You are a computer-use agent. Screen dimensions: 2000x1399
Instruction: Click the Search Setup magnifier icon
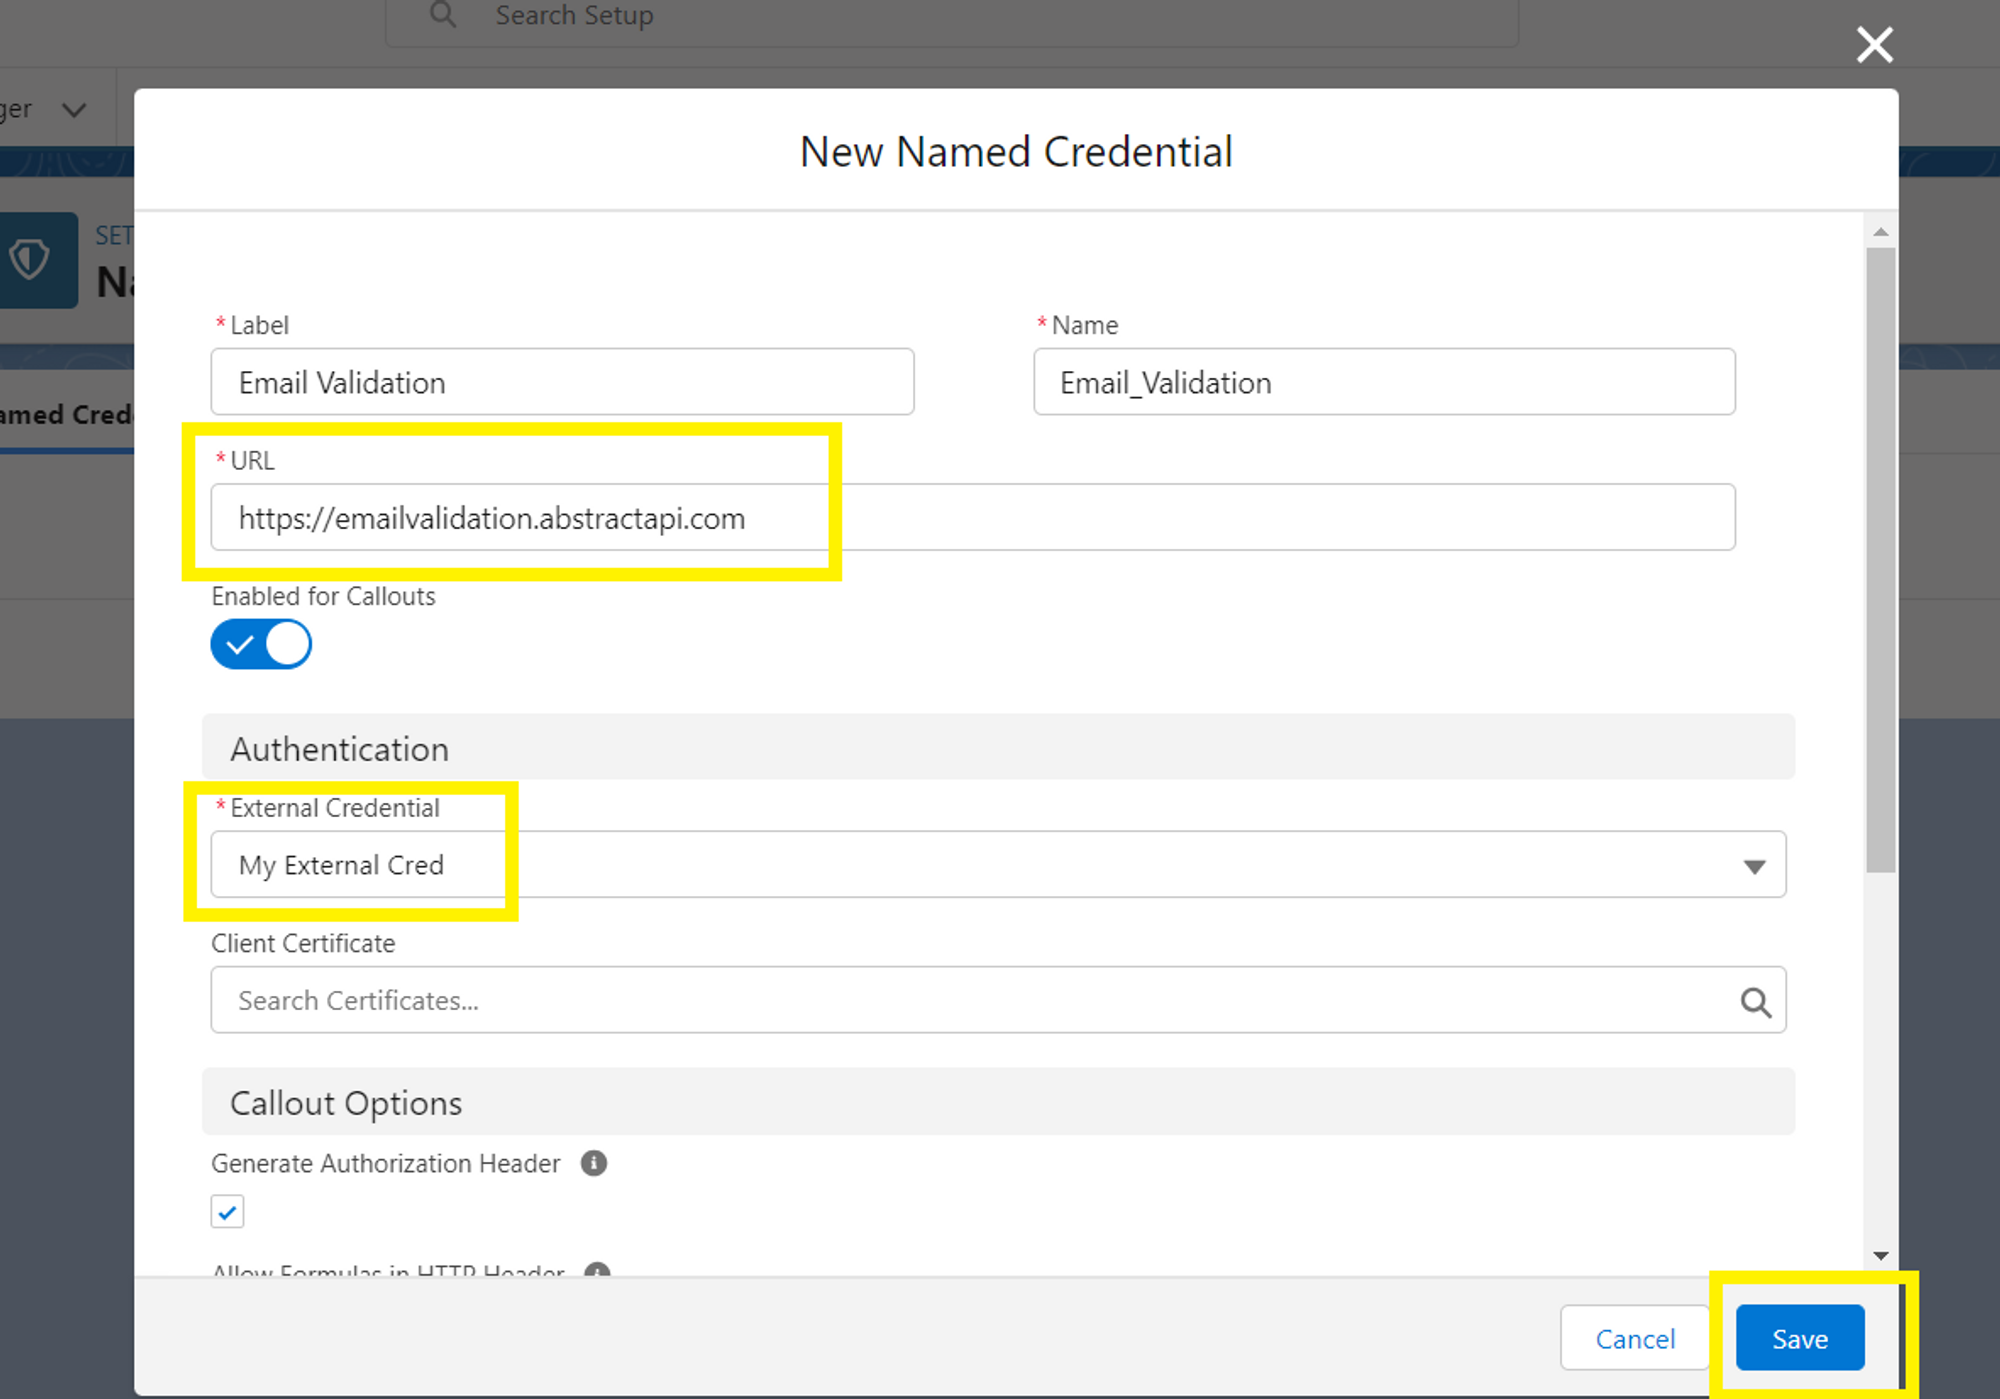(x=441, y=15)
